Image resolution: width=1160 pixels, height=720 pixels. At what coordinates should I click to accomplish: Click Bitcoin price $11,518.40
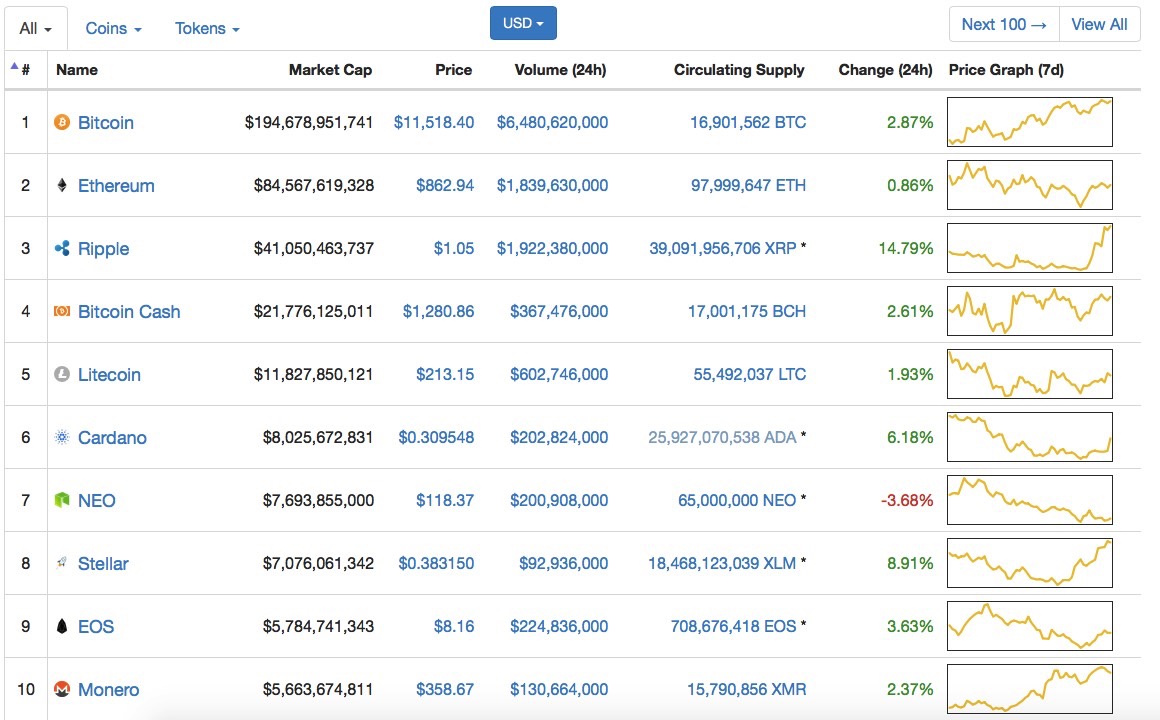click(434, 122)
